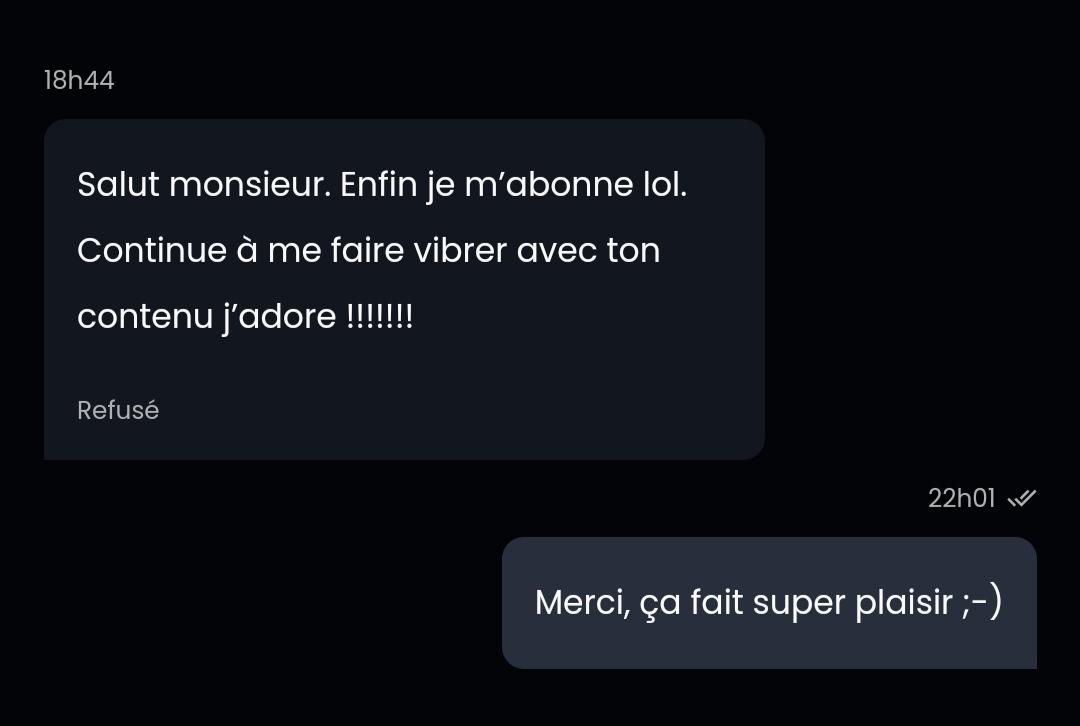Viewport: 1080px width, 726px height.
Task: Click the word Enfin in first line
Action: (379, 185)
